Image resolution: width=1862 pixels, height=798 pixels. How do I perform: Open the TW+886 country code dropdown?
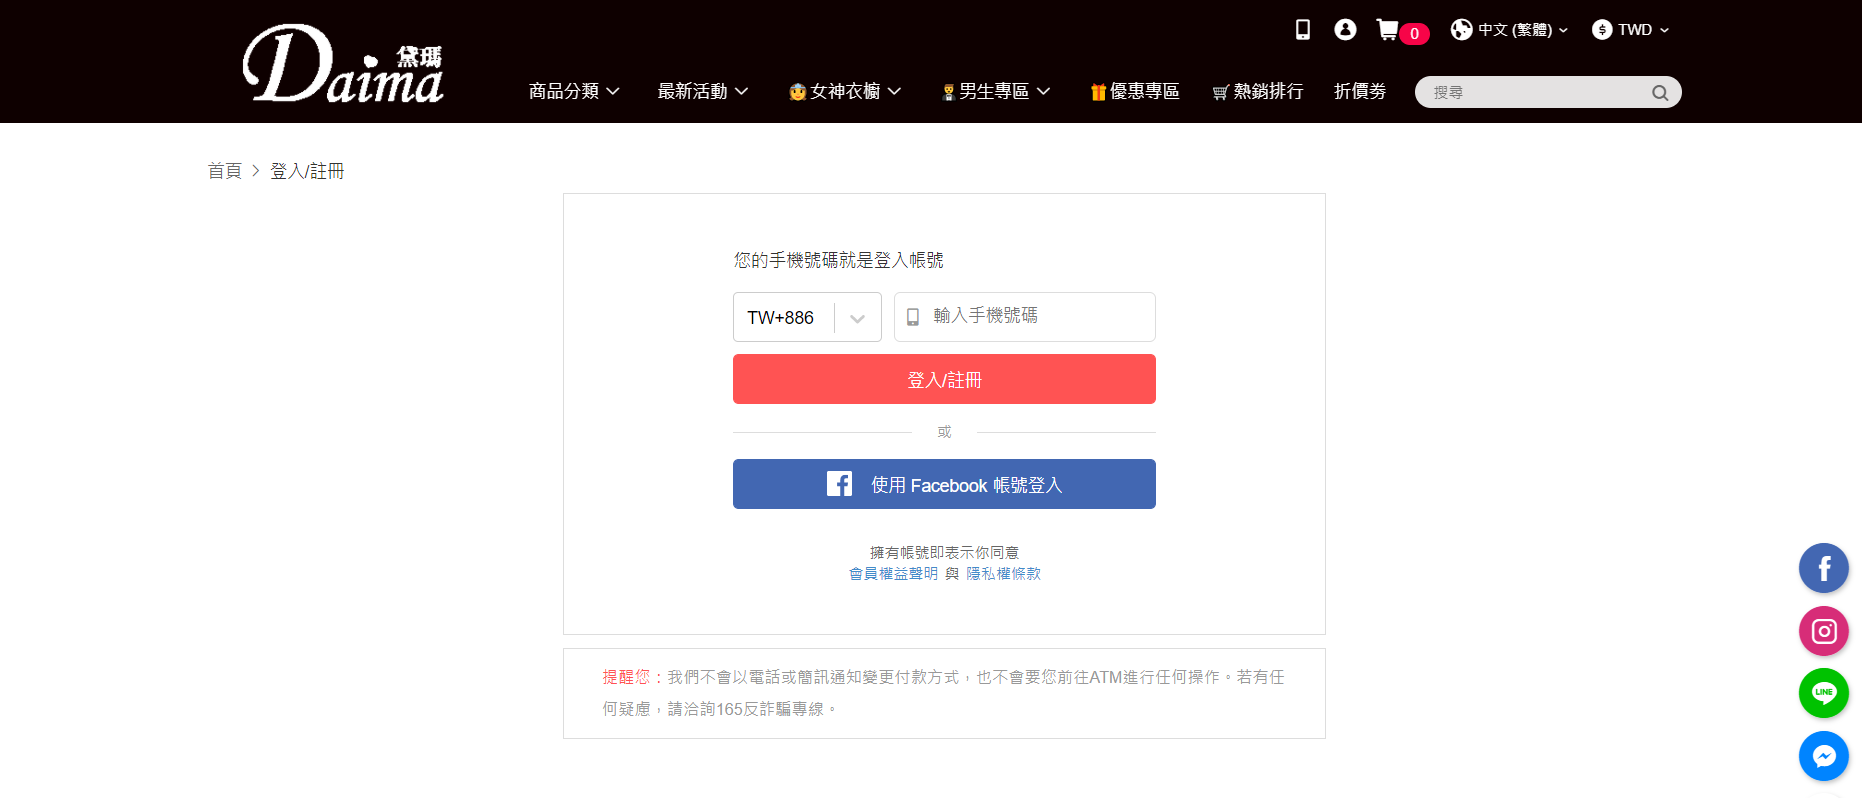pyautogui.click(x=807, y=317)
